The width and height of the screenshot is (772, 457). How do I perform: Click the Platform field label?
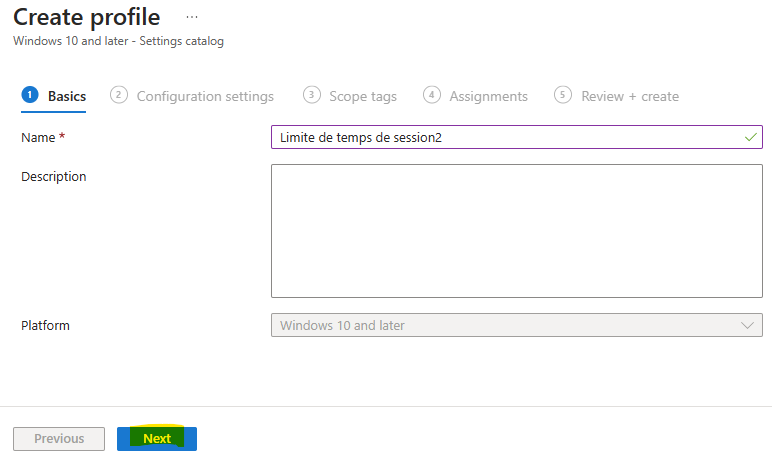45,326
